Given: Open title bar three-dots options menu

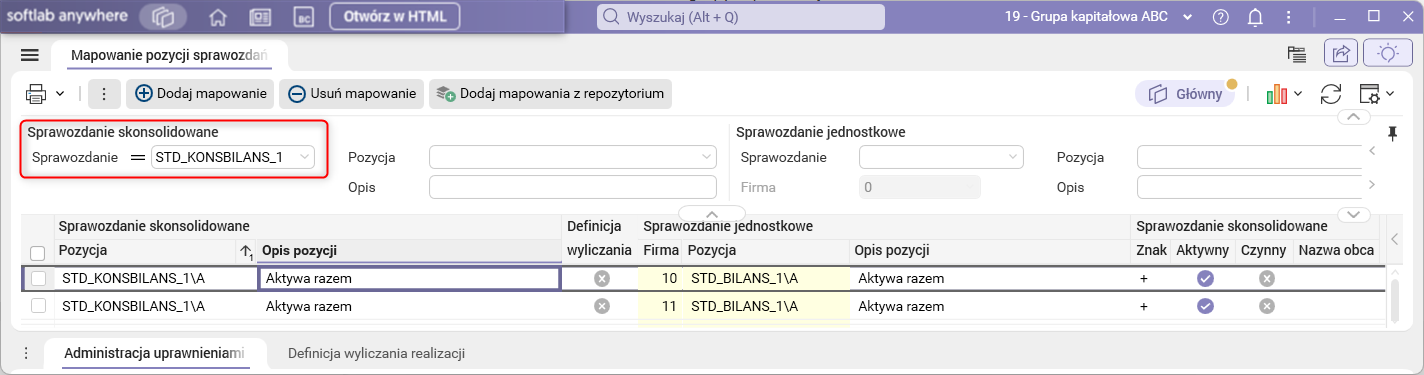Looking at the screenshot, I should tap(1289, 17).
